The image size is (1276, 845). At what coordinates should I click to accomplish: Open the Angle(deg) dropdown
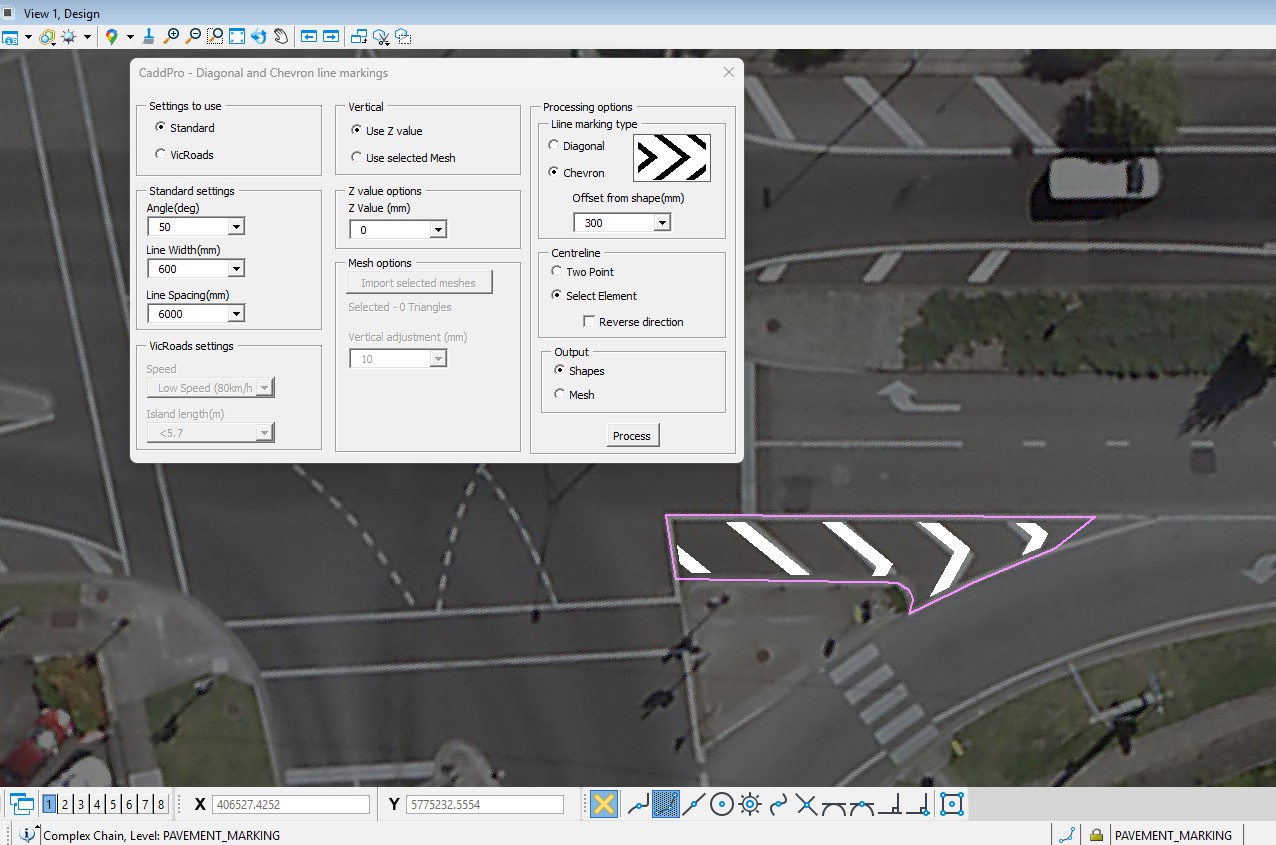[x=236, y=226]
